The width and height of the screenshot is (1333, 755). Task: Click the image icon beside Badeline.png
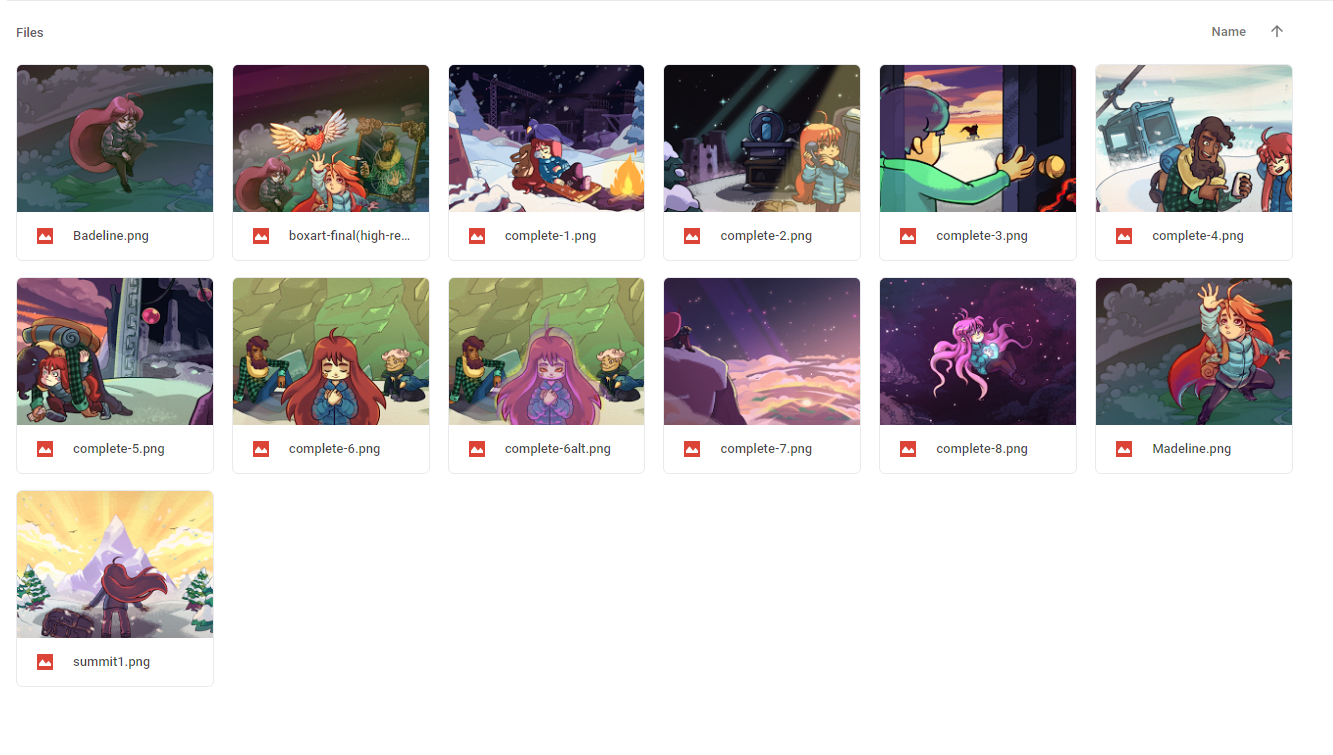pos(45,236)
